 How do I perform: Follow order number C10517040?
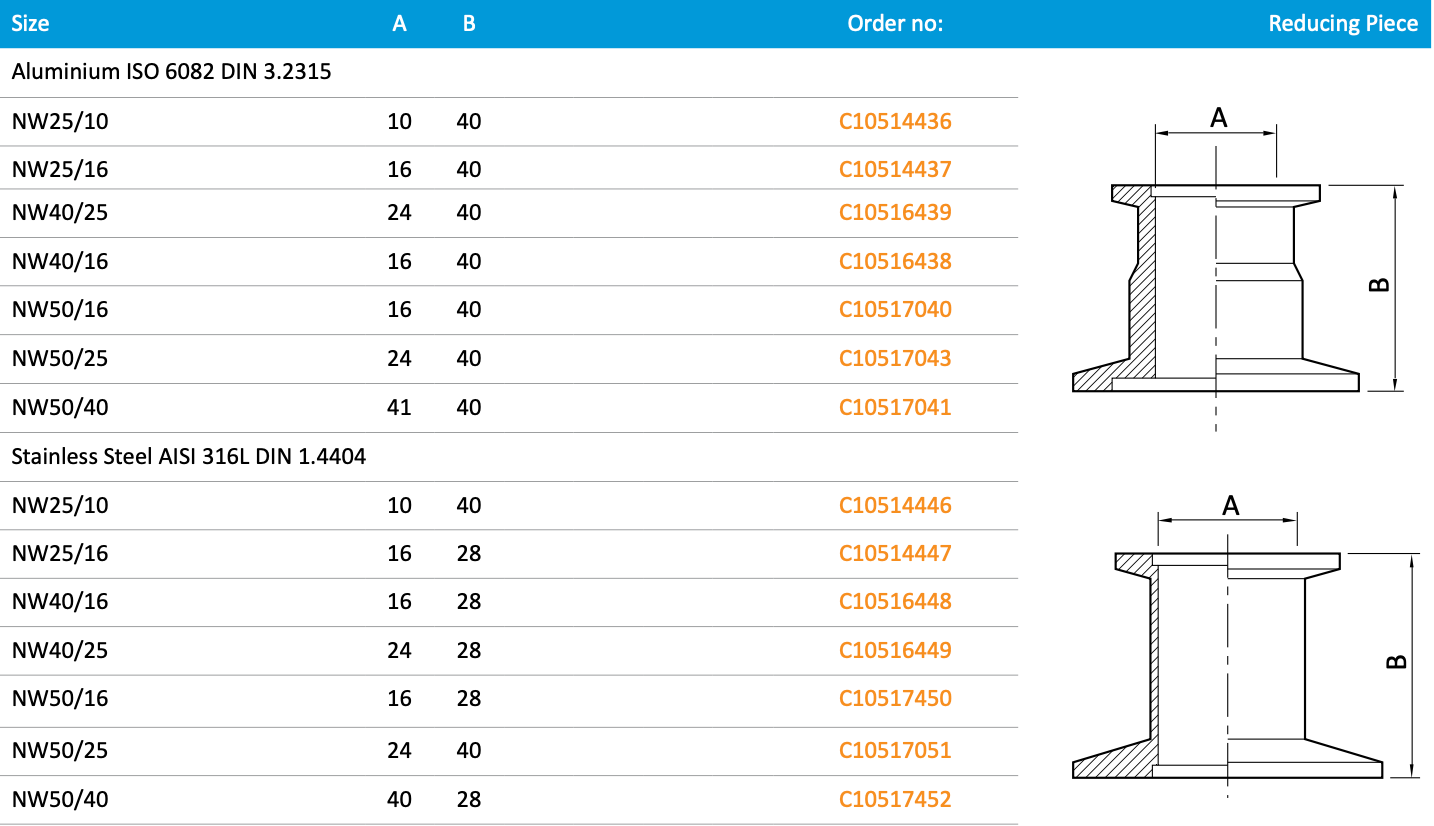895,310
